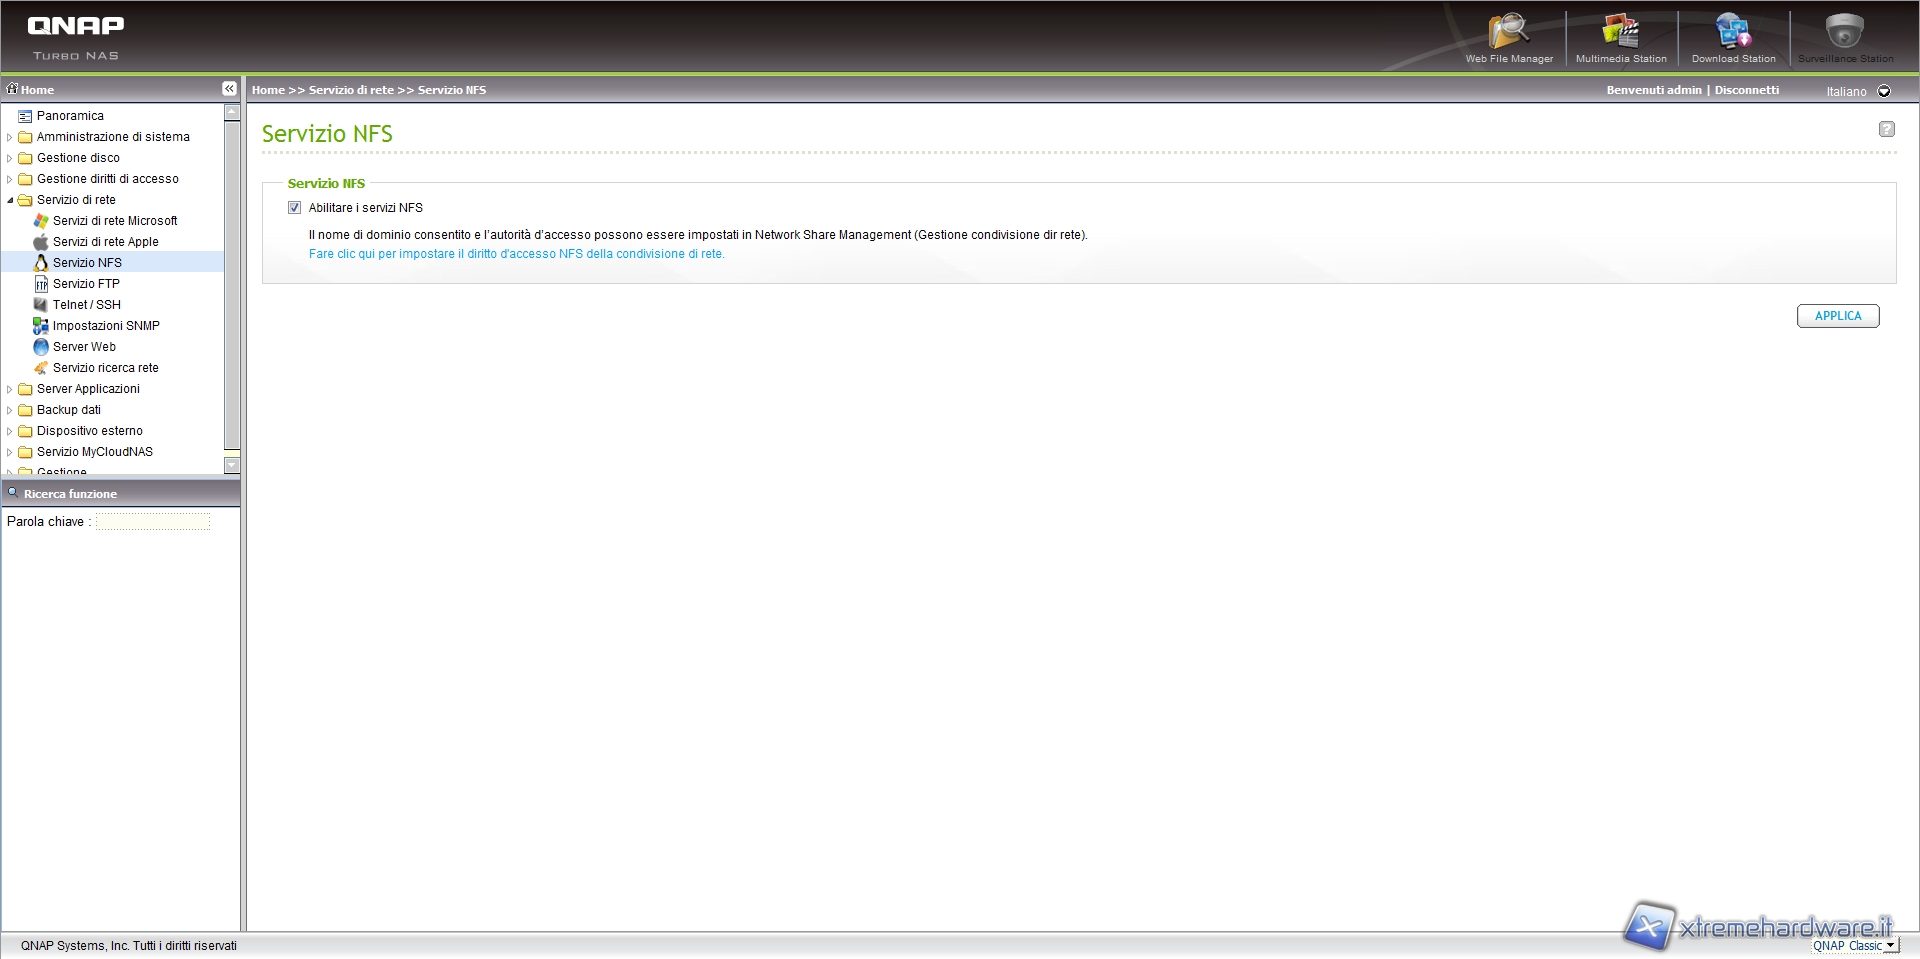
Task: Select Servizi di rete Apple icon
Action: pyautogui.click(x=41, y=242)
